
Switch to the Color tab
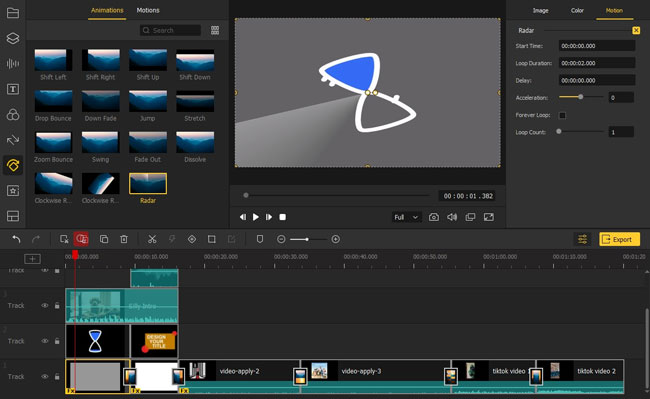577,10
